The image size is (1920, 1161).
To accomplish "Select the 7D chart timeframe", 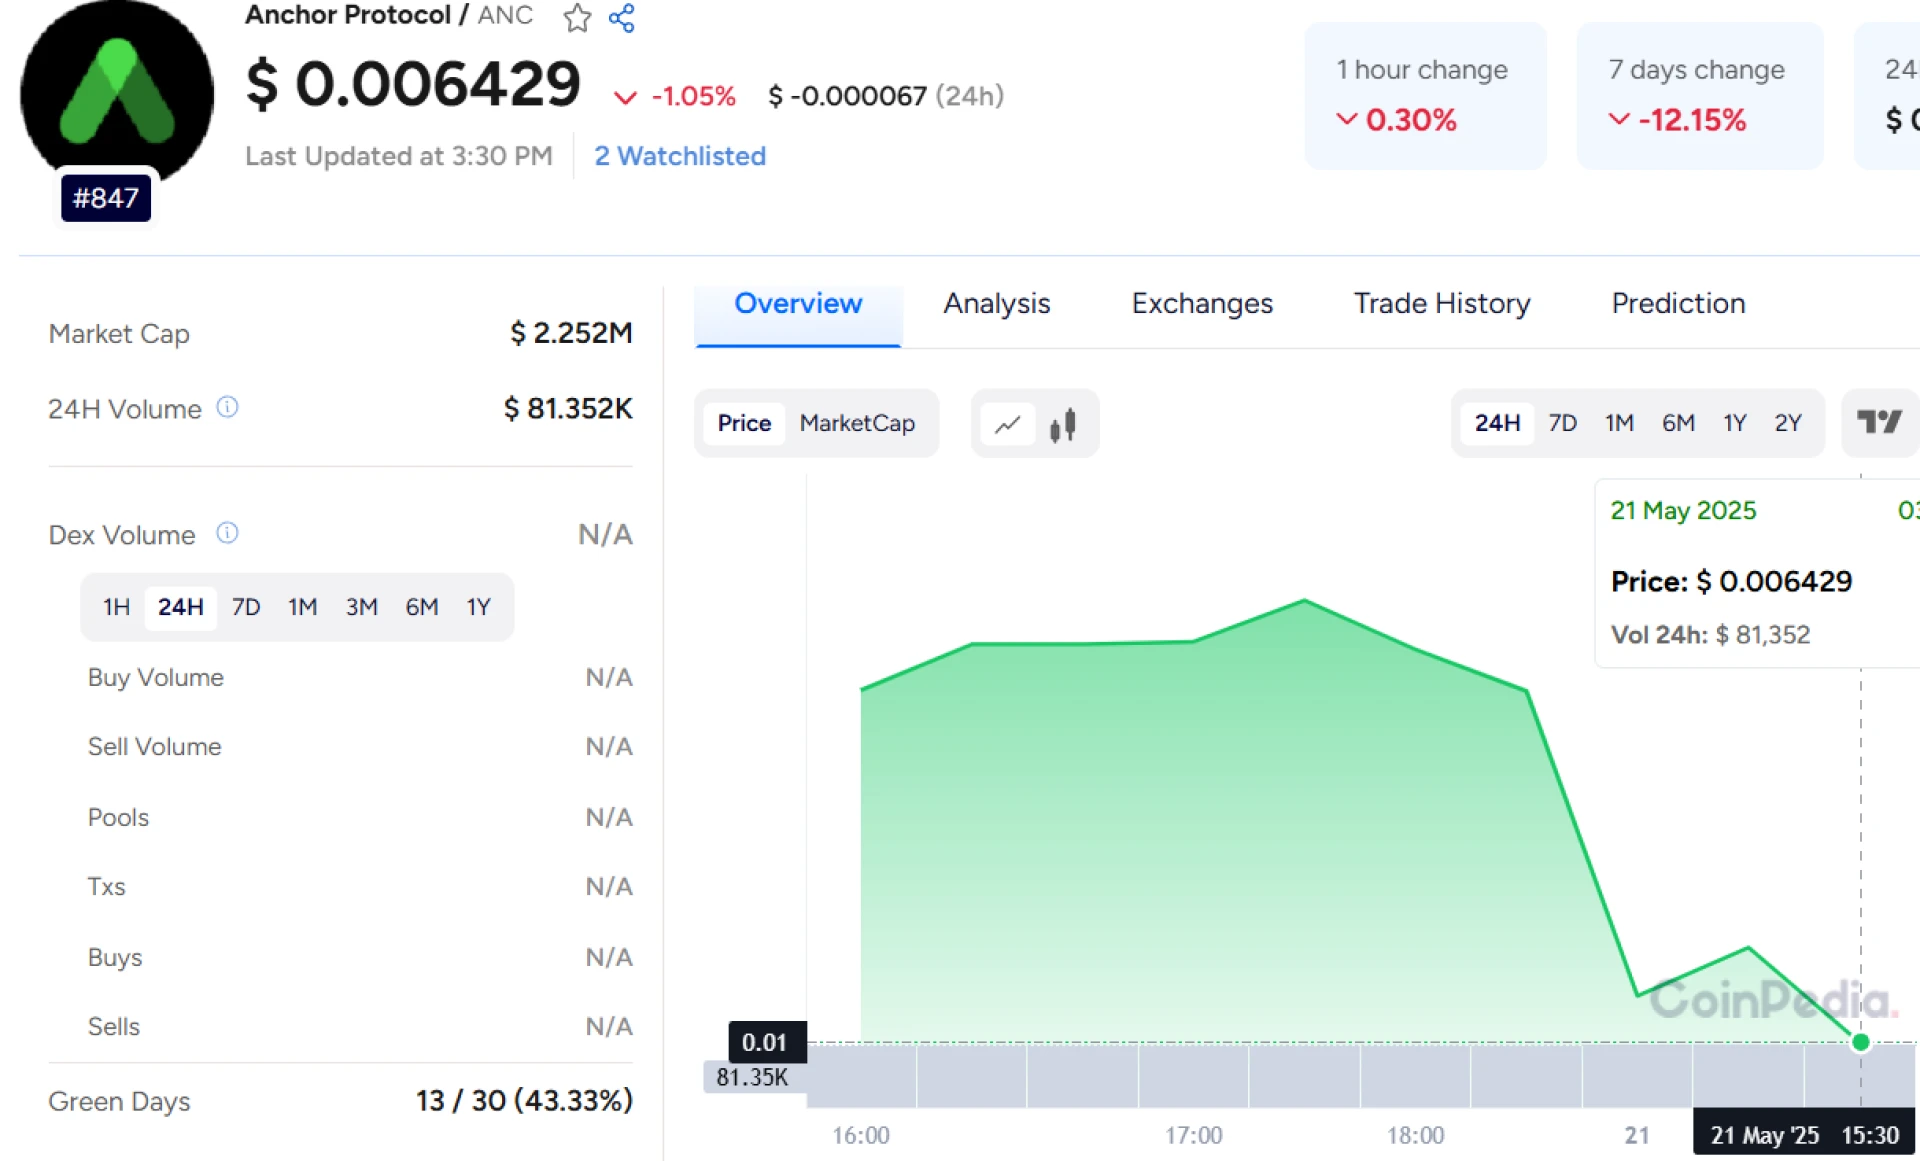I will click(x=1562, y=423).
